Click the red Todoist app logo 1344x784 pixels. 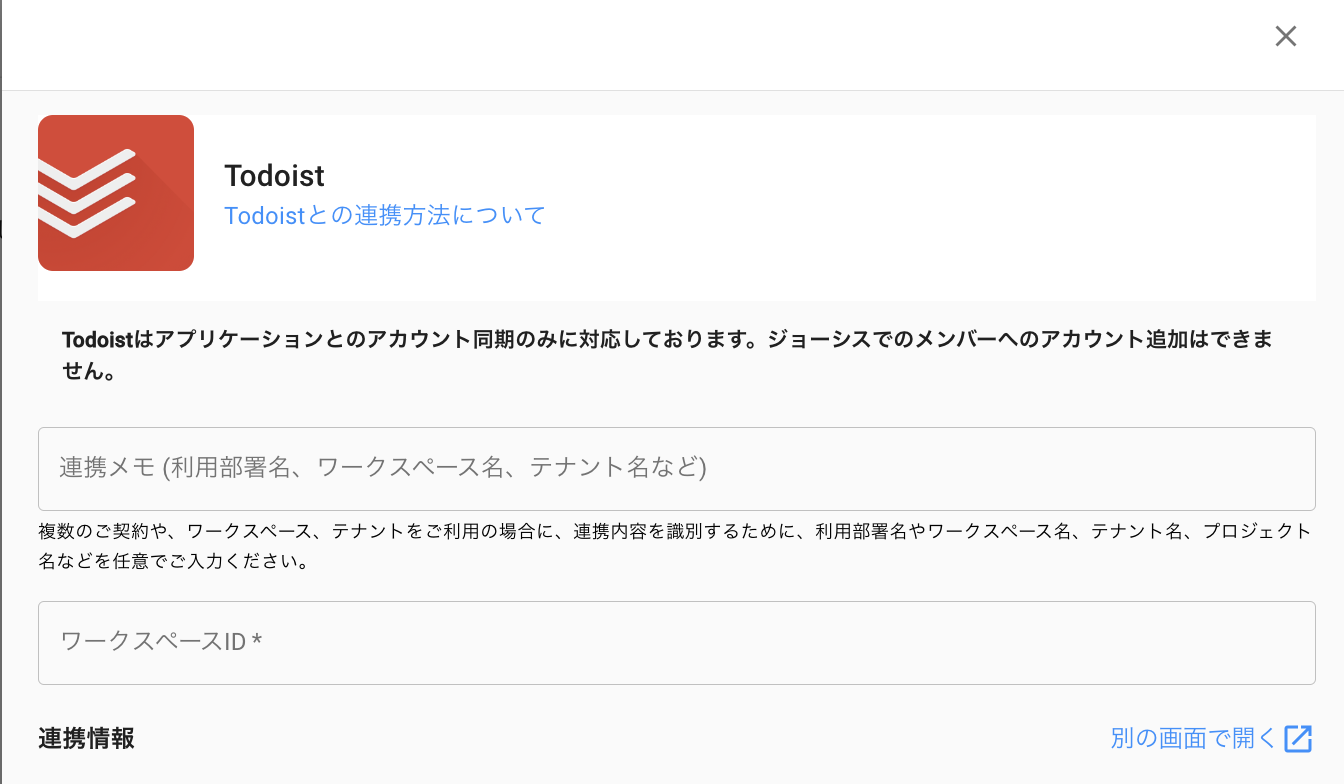point(116,193)
